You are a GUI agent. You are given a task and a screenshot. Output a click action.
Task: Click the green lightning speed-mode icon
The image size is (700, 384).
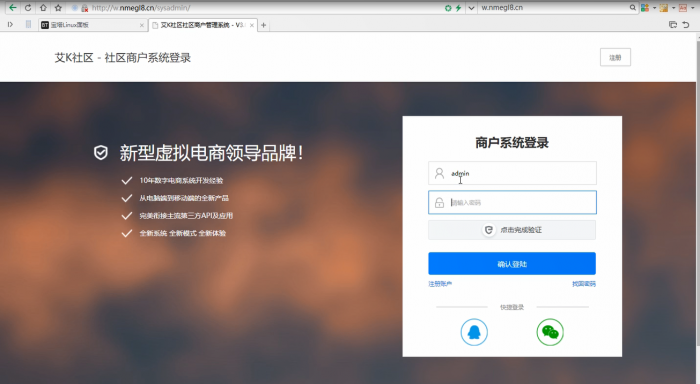(x=458, y=8)
